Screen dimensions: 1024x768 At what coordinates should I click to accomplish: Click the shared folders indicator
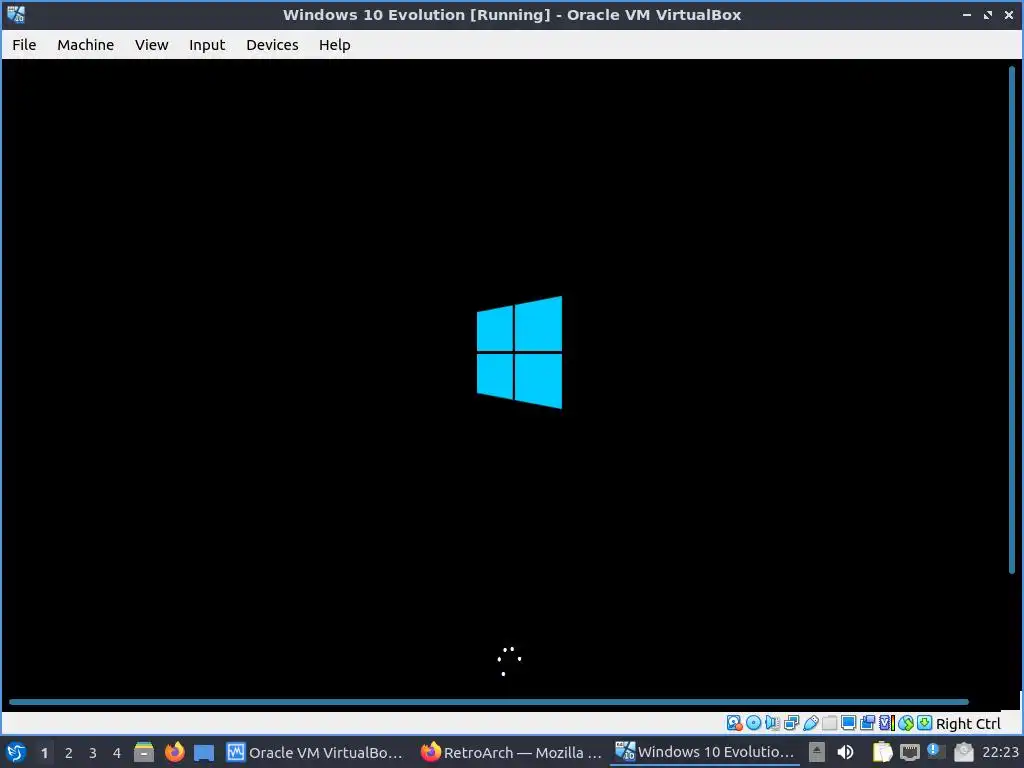click(x=829, y=723)
